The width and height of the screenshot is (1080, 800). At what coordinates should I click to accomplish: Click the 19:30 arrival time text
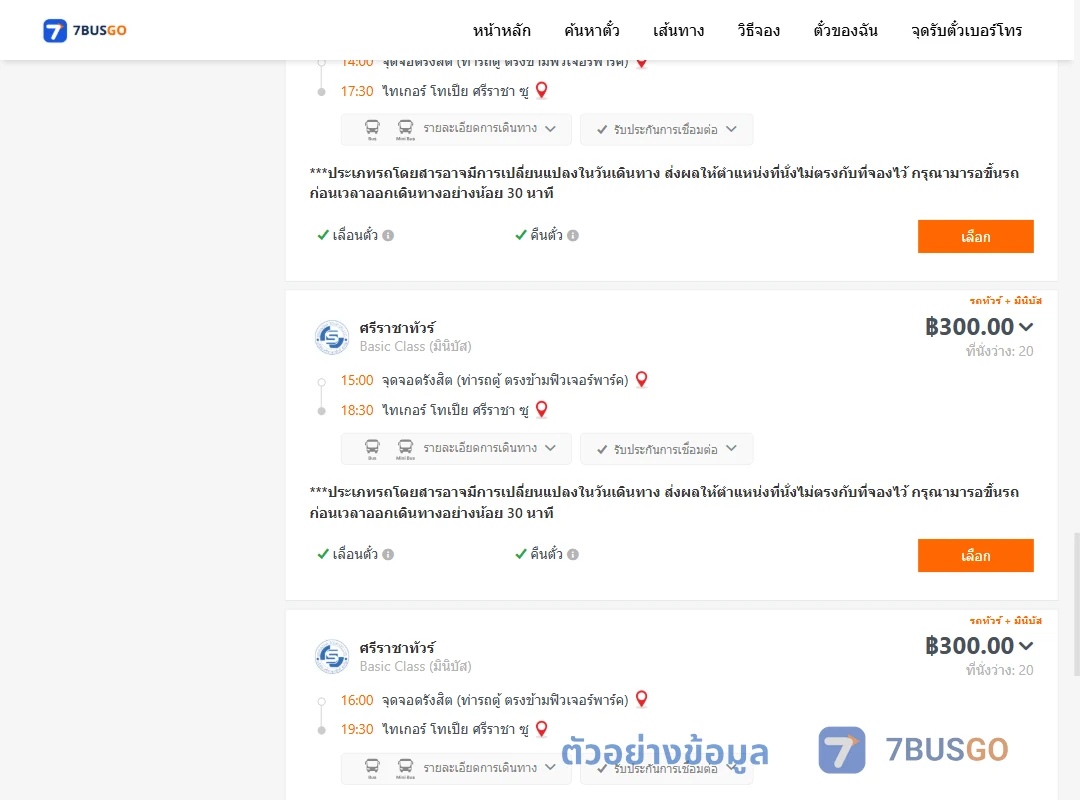click(357, 729)
